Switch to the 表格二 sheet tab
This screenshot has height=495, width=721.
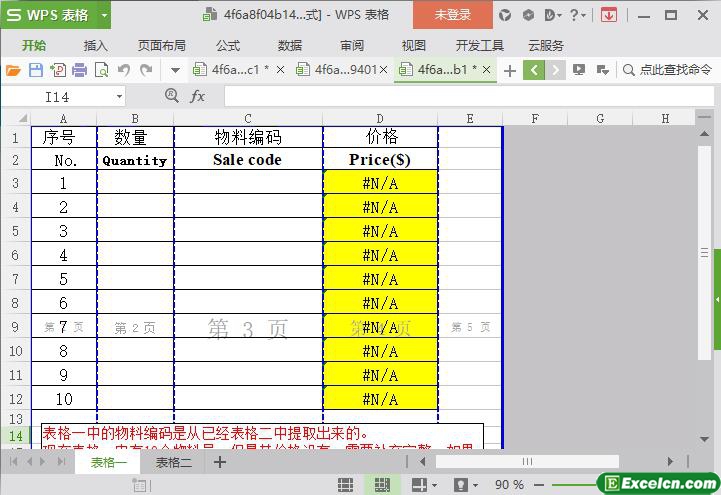tap(173, 463)
